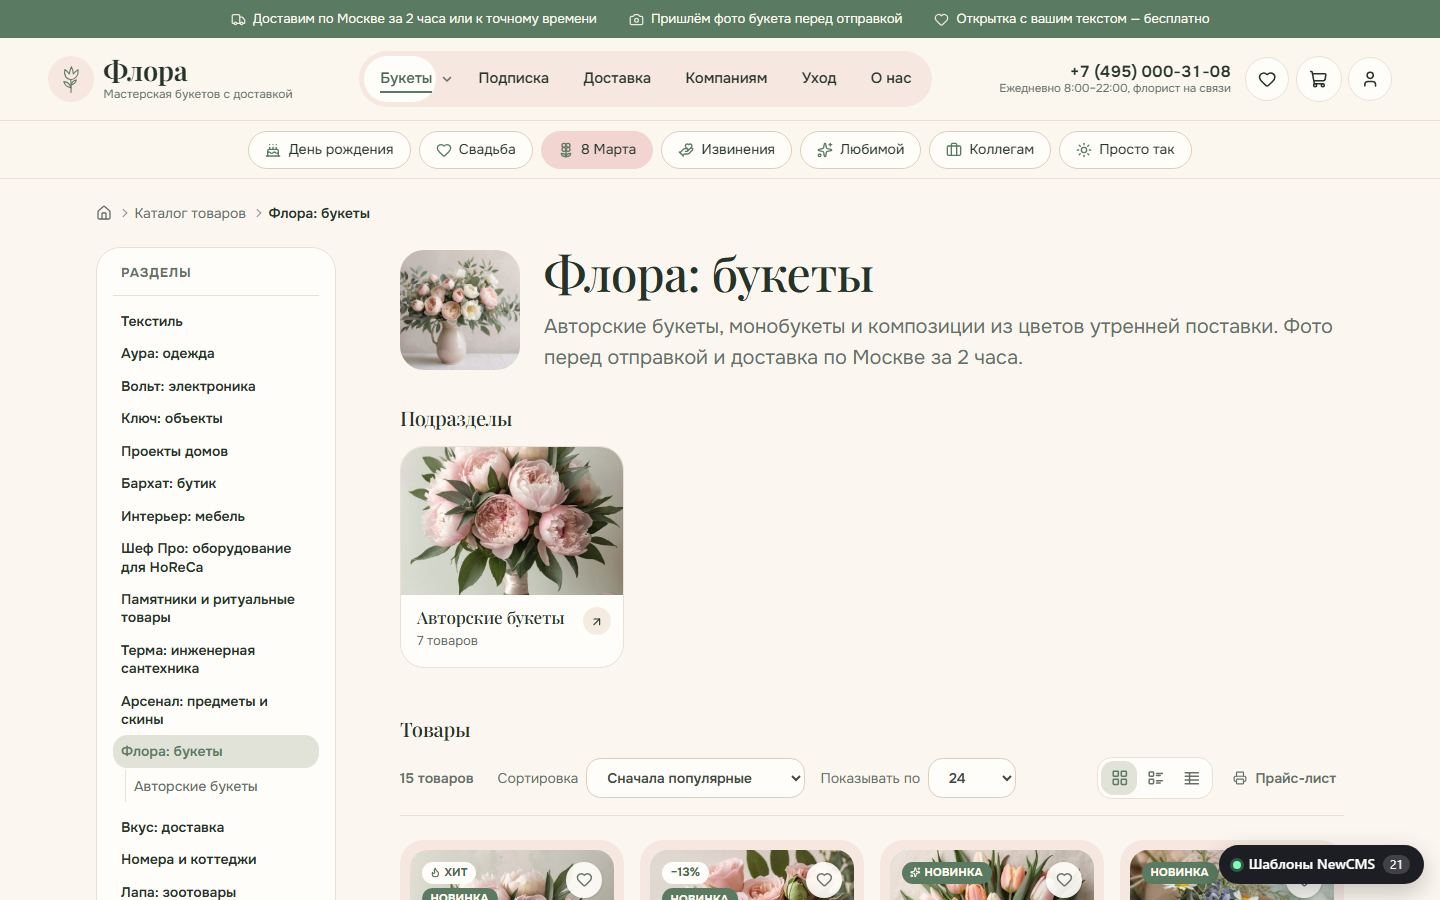This screenshot has width=1440, height=900.
Task: Open Бархат: бутик section
Action: pyautogui.click(x=216, y=483)
